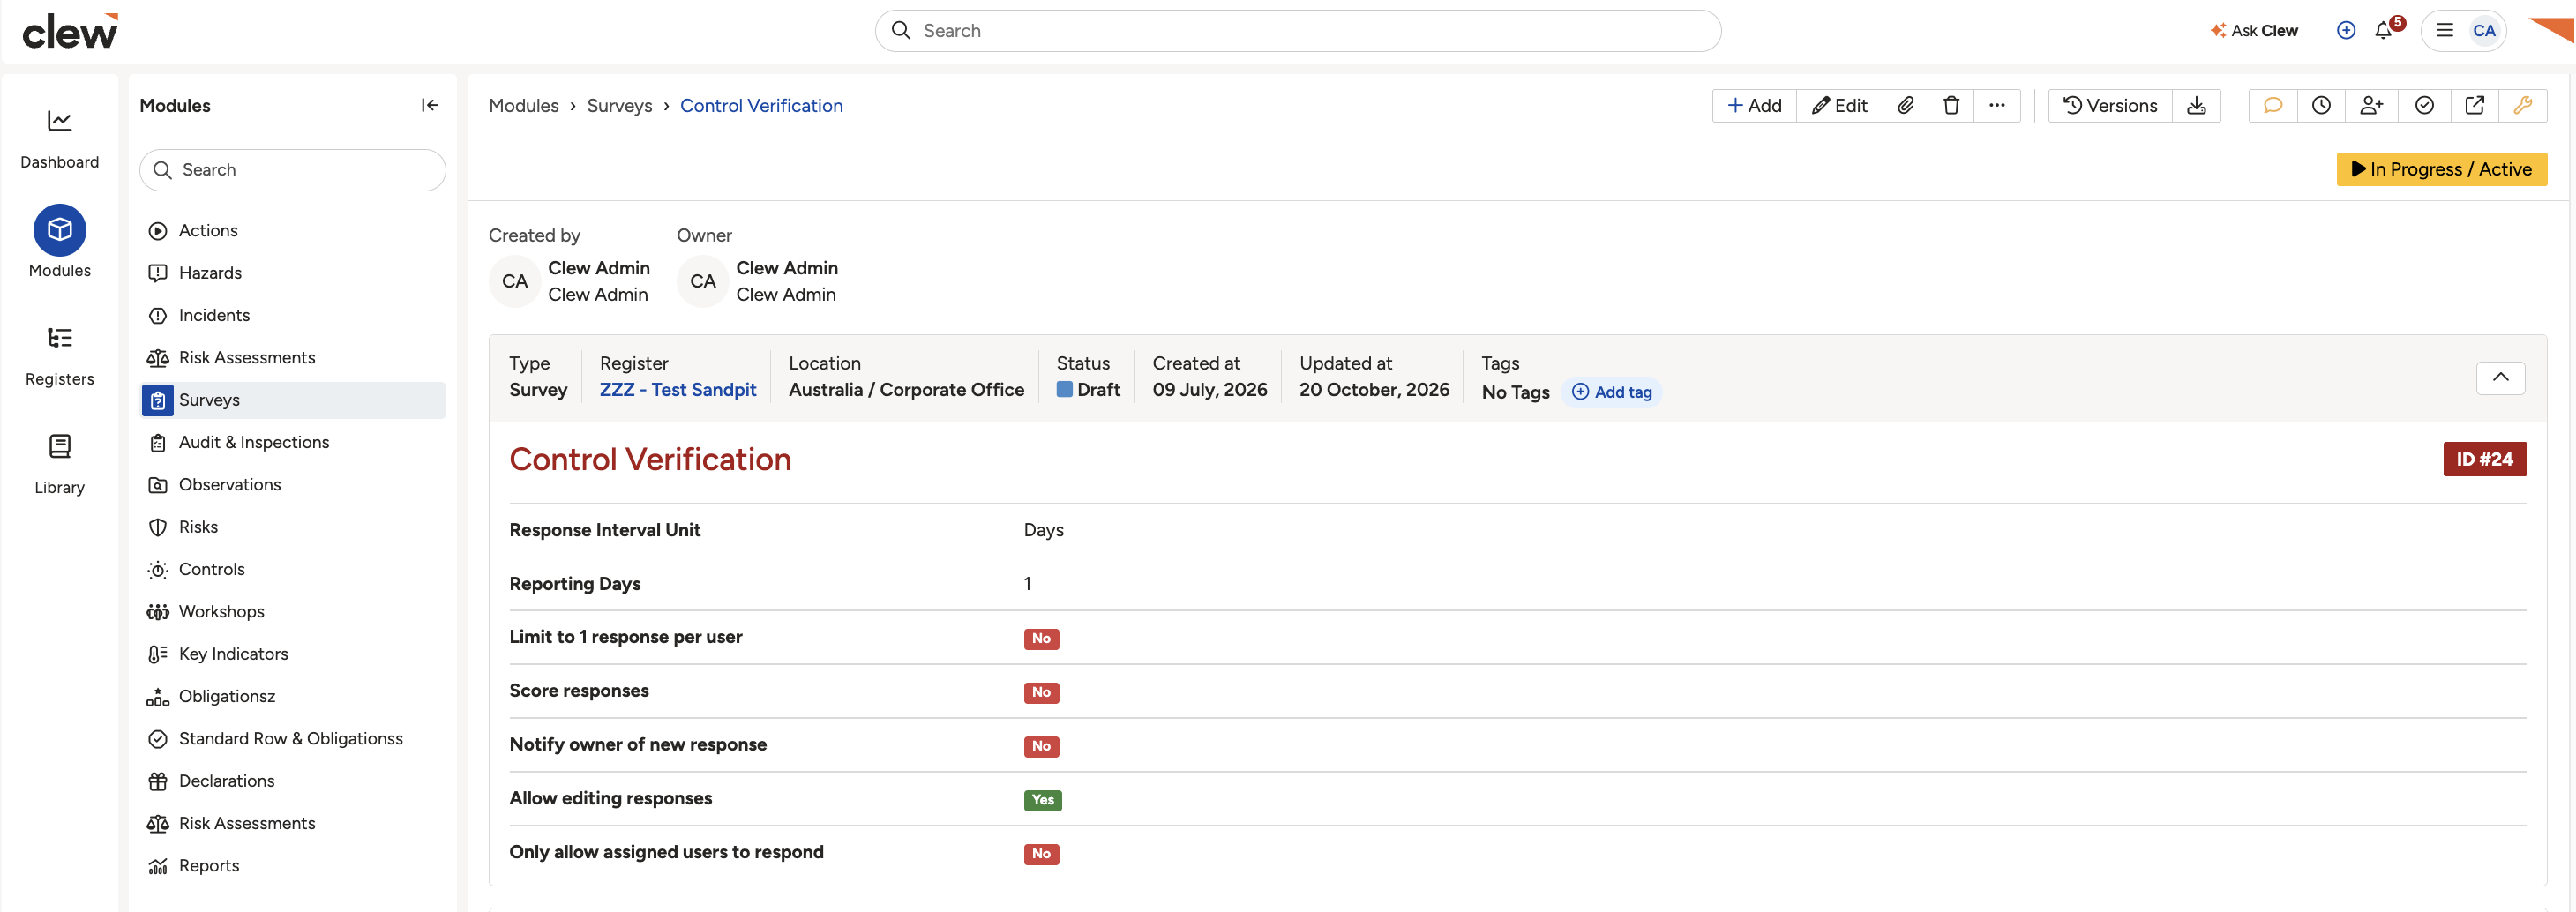Open Audit & Inspections module
This screenshot has width=2576, height=912.
[293, 442]
